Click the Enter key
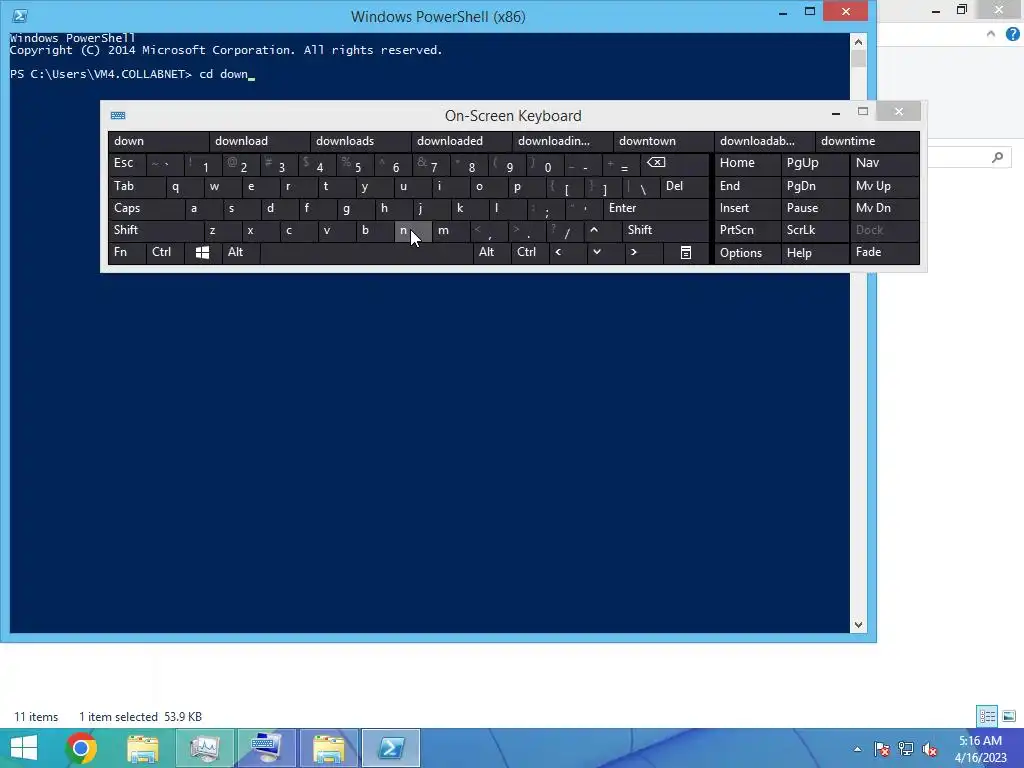This screenshot has width=1024, height=768. point(656,208)
